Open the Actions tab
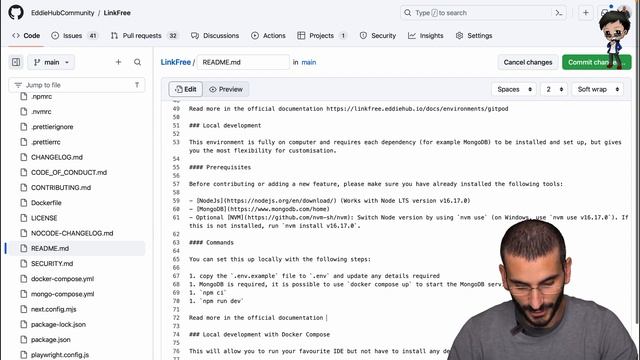 coord(268,36)
